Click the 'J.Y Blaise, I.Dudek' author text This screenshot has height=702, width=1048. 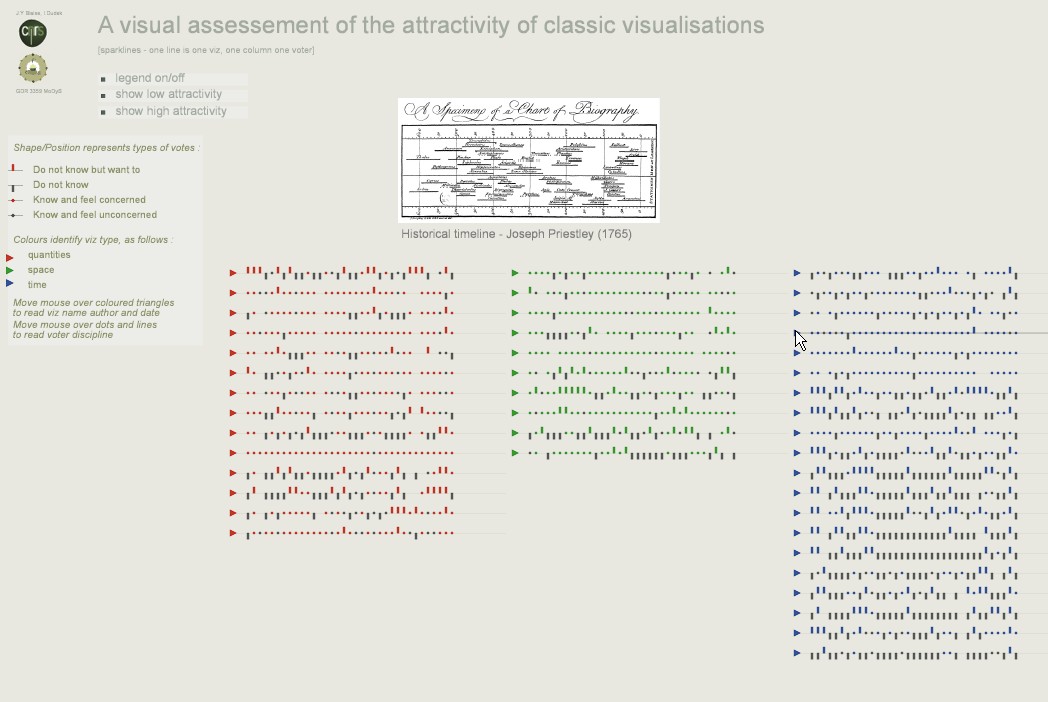point(39,13)
